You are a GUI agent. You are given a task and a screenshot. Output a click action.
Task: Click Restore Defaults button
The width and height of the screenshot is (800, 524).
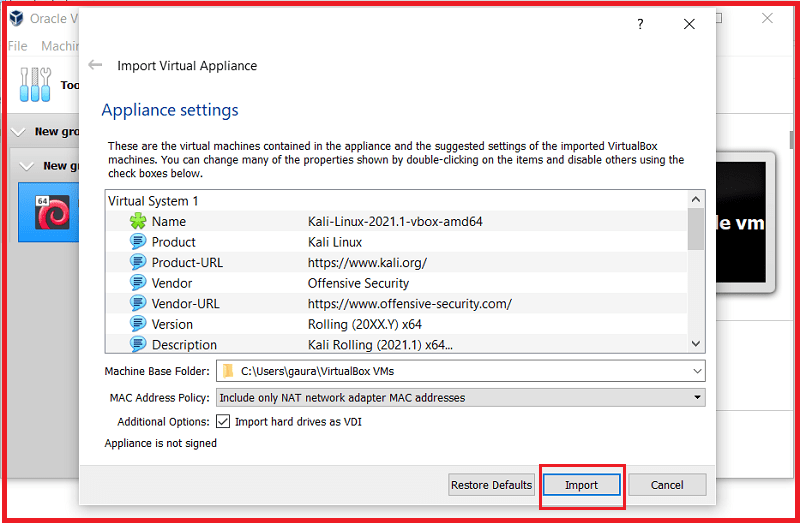pyautogui.click(x=491, y=485)
